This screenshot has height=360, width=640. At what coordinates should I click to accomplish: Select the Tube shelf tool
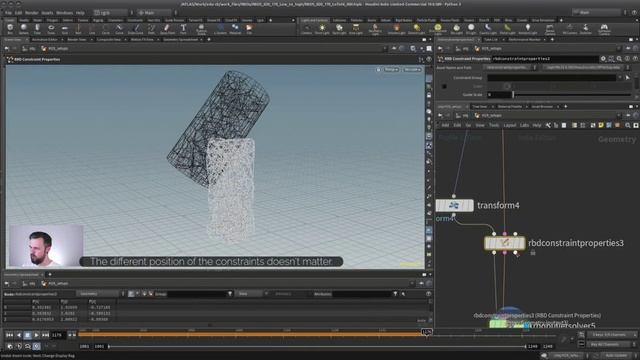click(37, 29)
